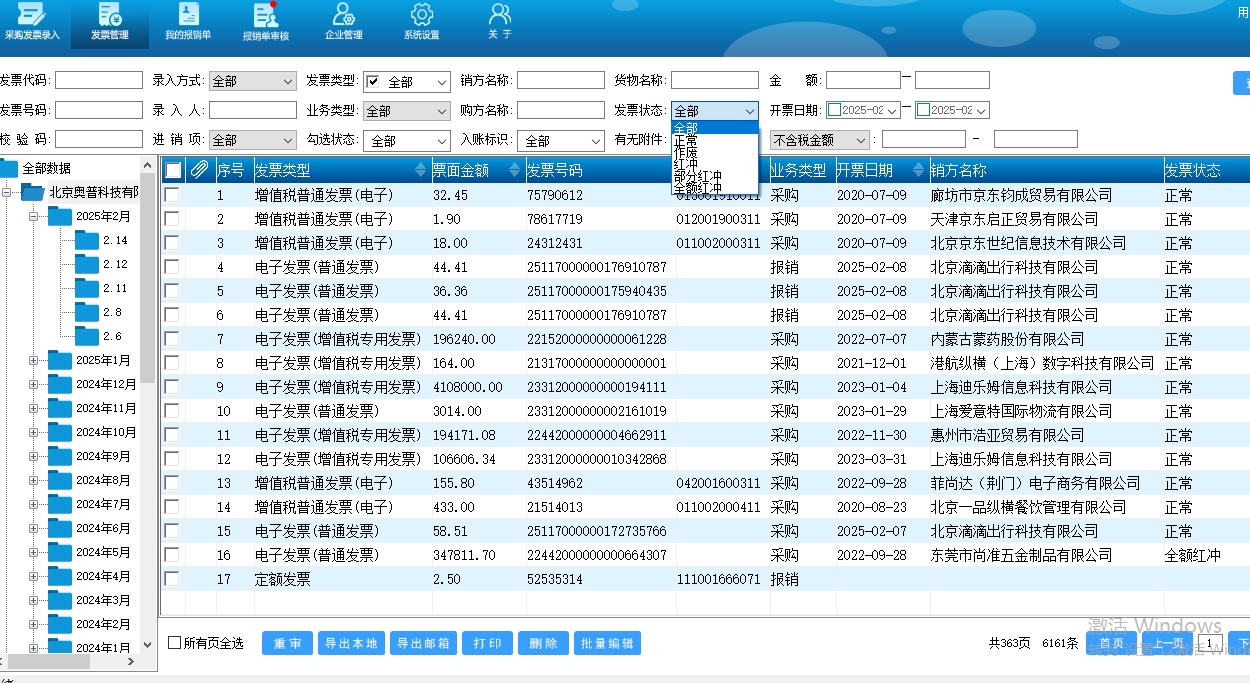Open 我的报销单 toolbar icon

click(x=188, y=22)
